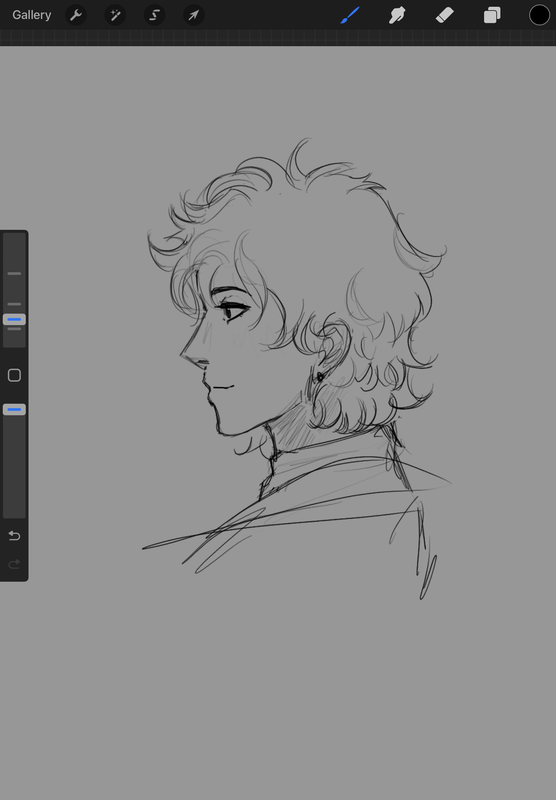Open the Adjustments magic wand menu
Screen dimensions: 556x800
coord(115,15)
